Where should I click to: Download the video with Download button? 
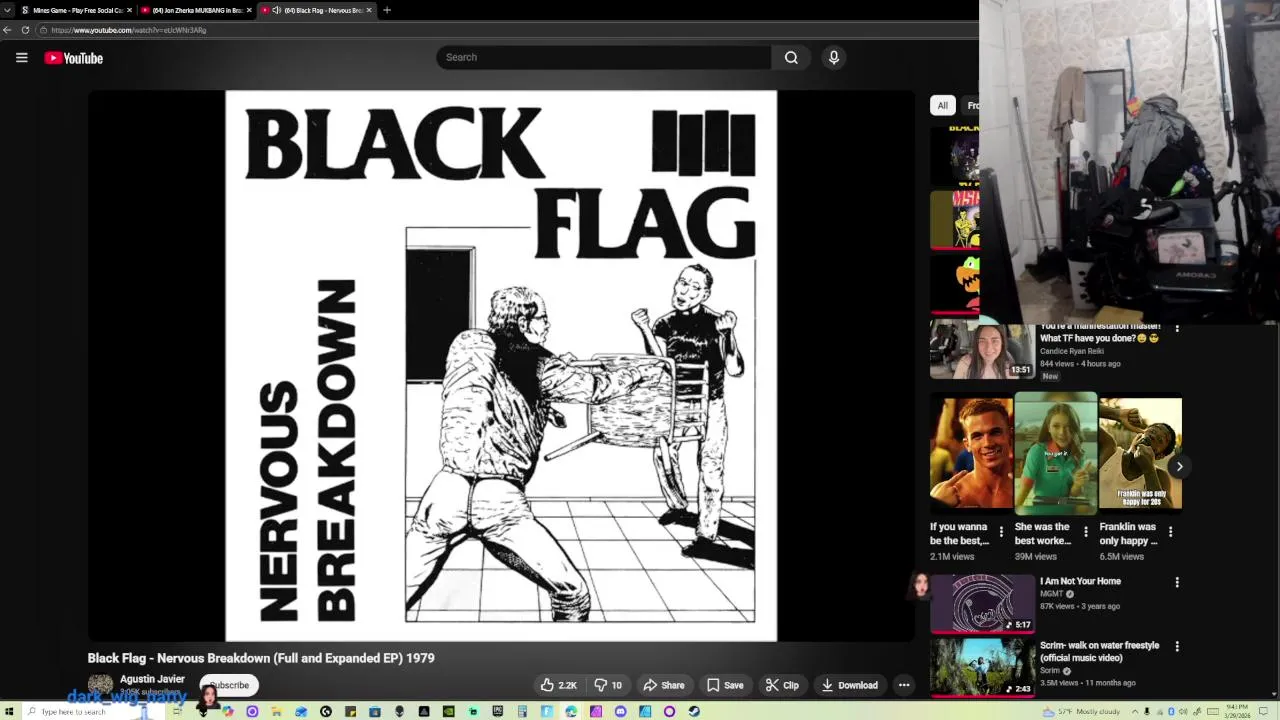click(849, 685)
